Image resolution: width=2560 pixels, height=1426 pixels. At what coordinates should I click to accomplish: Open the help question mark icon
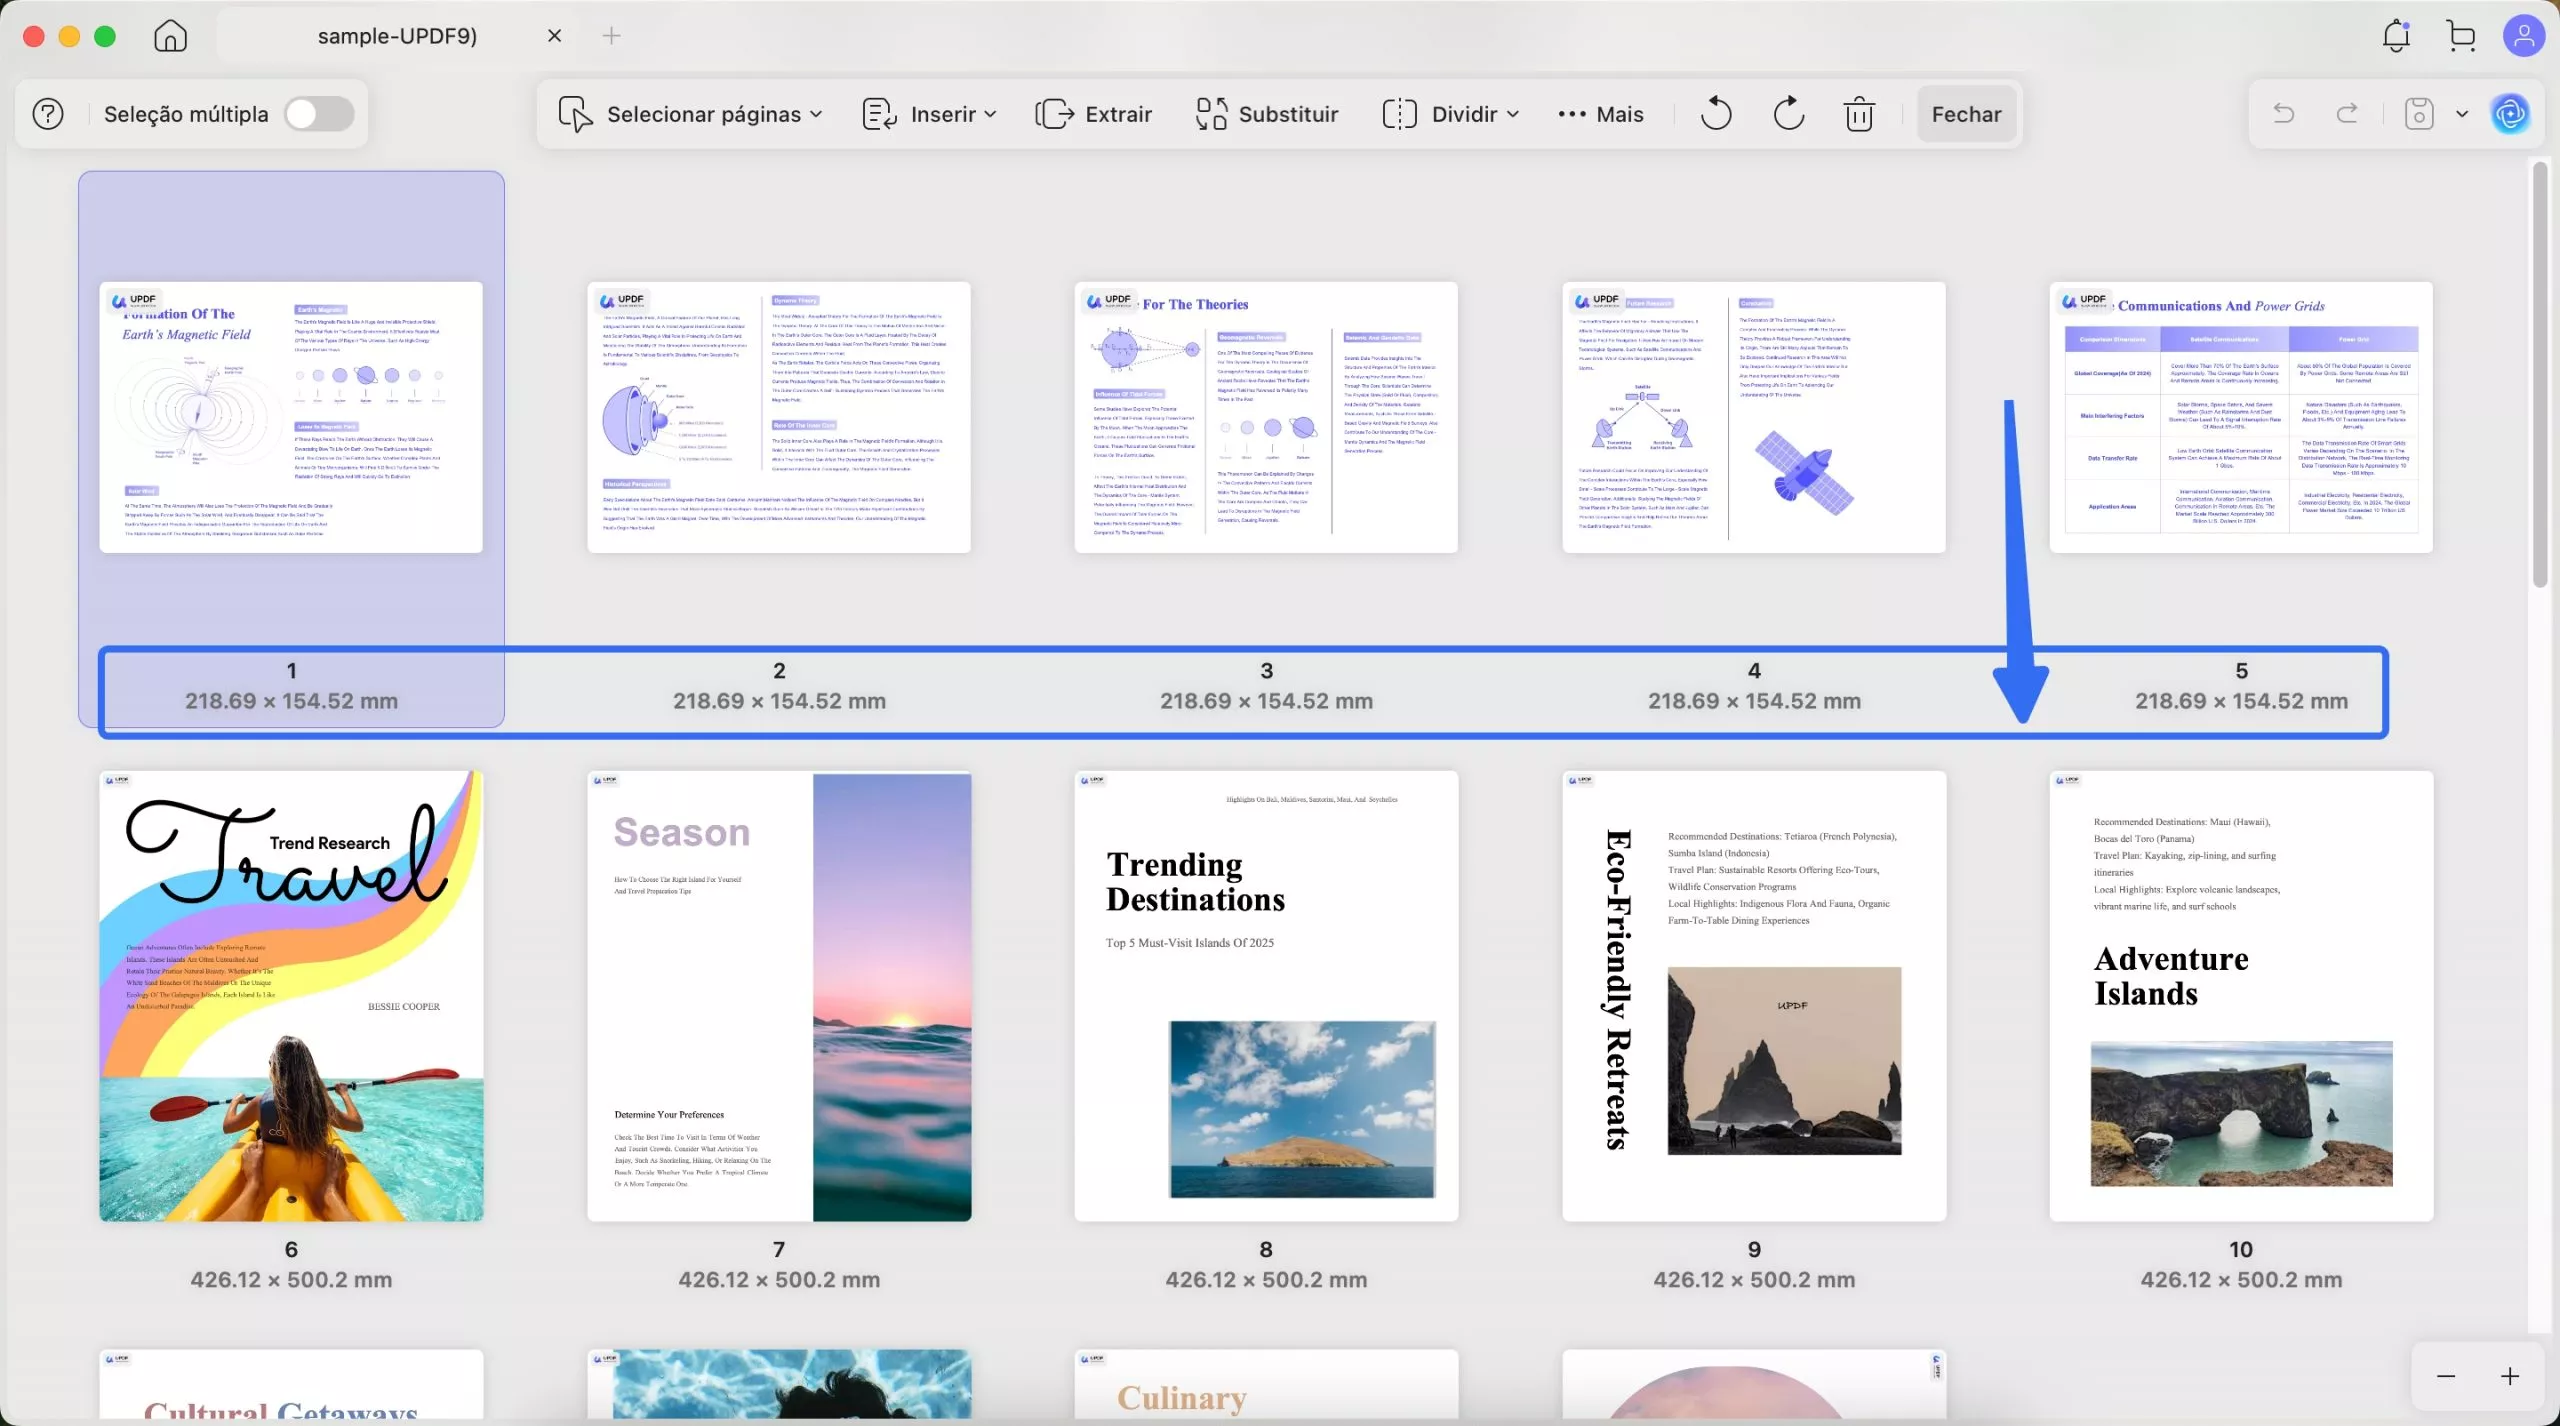(48, 114)
